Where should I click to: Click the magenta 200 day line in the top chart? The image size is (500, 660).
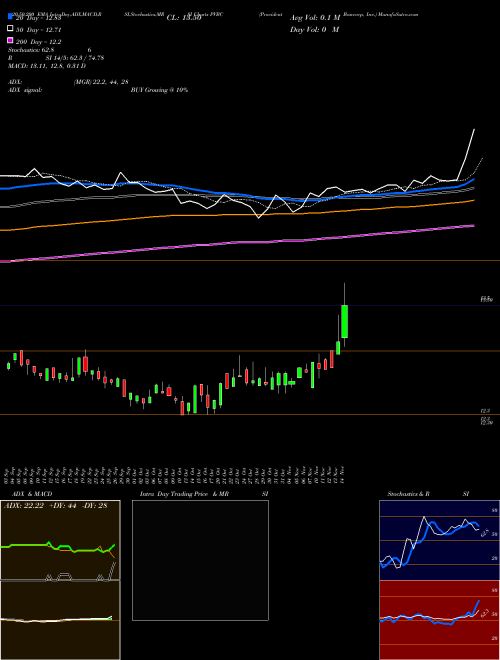point(237,243)
